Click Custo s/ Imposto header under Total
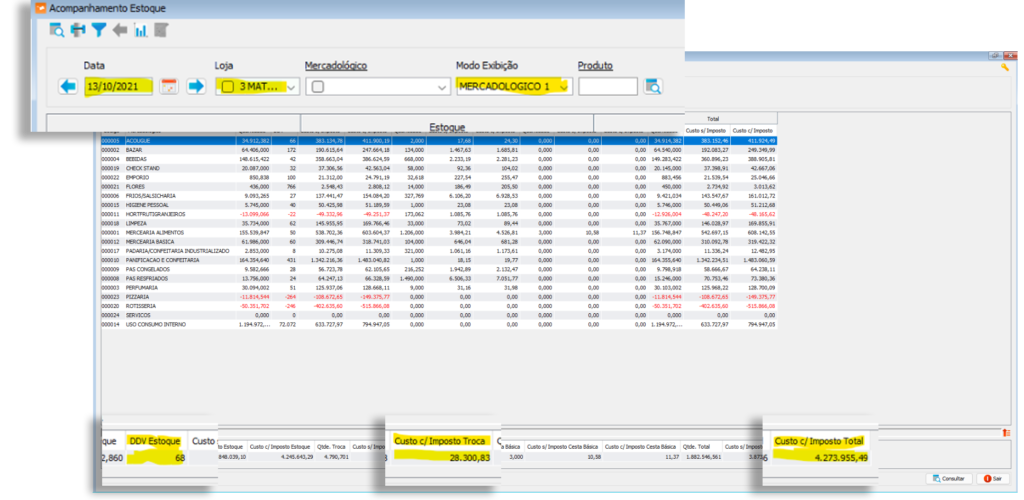Image resolution: width=1024 pixels, height=500 pixels. coord(707,131)
